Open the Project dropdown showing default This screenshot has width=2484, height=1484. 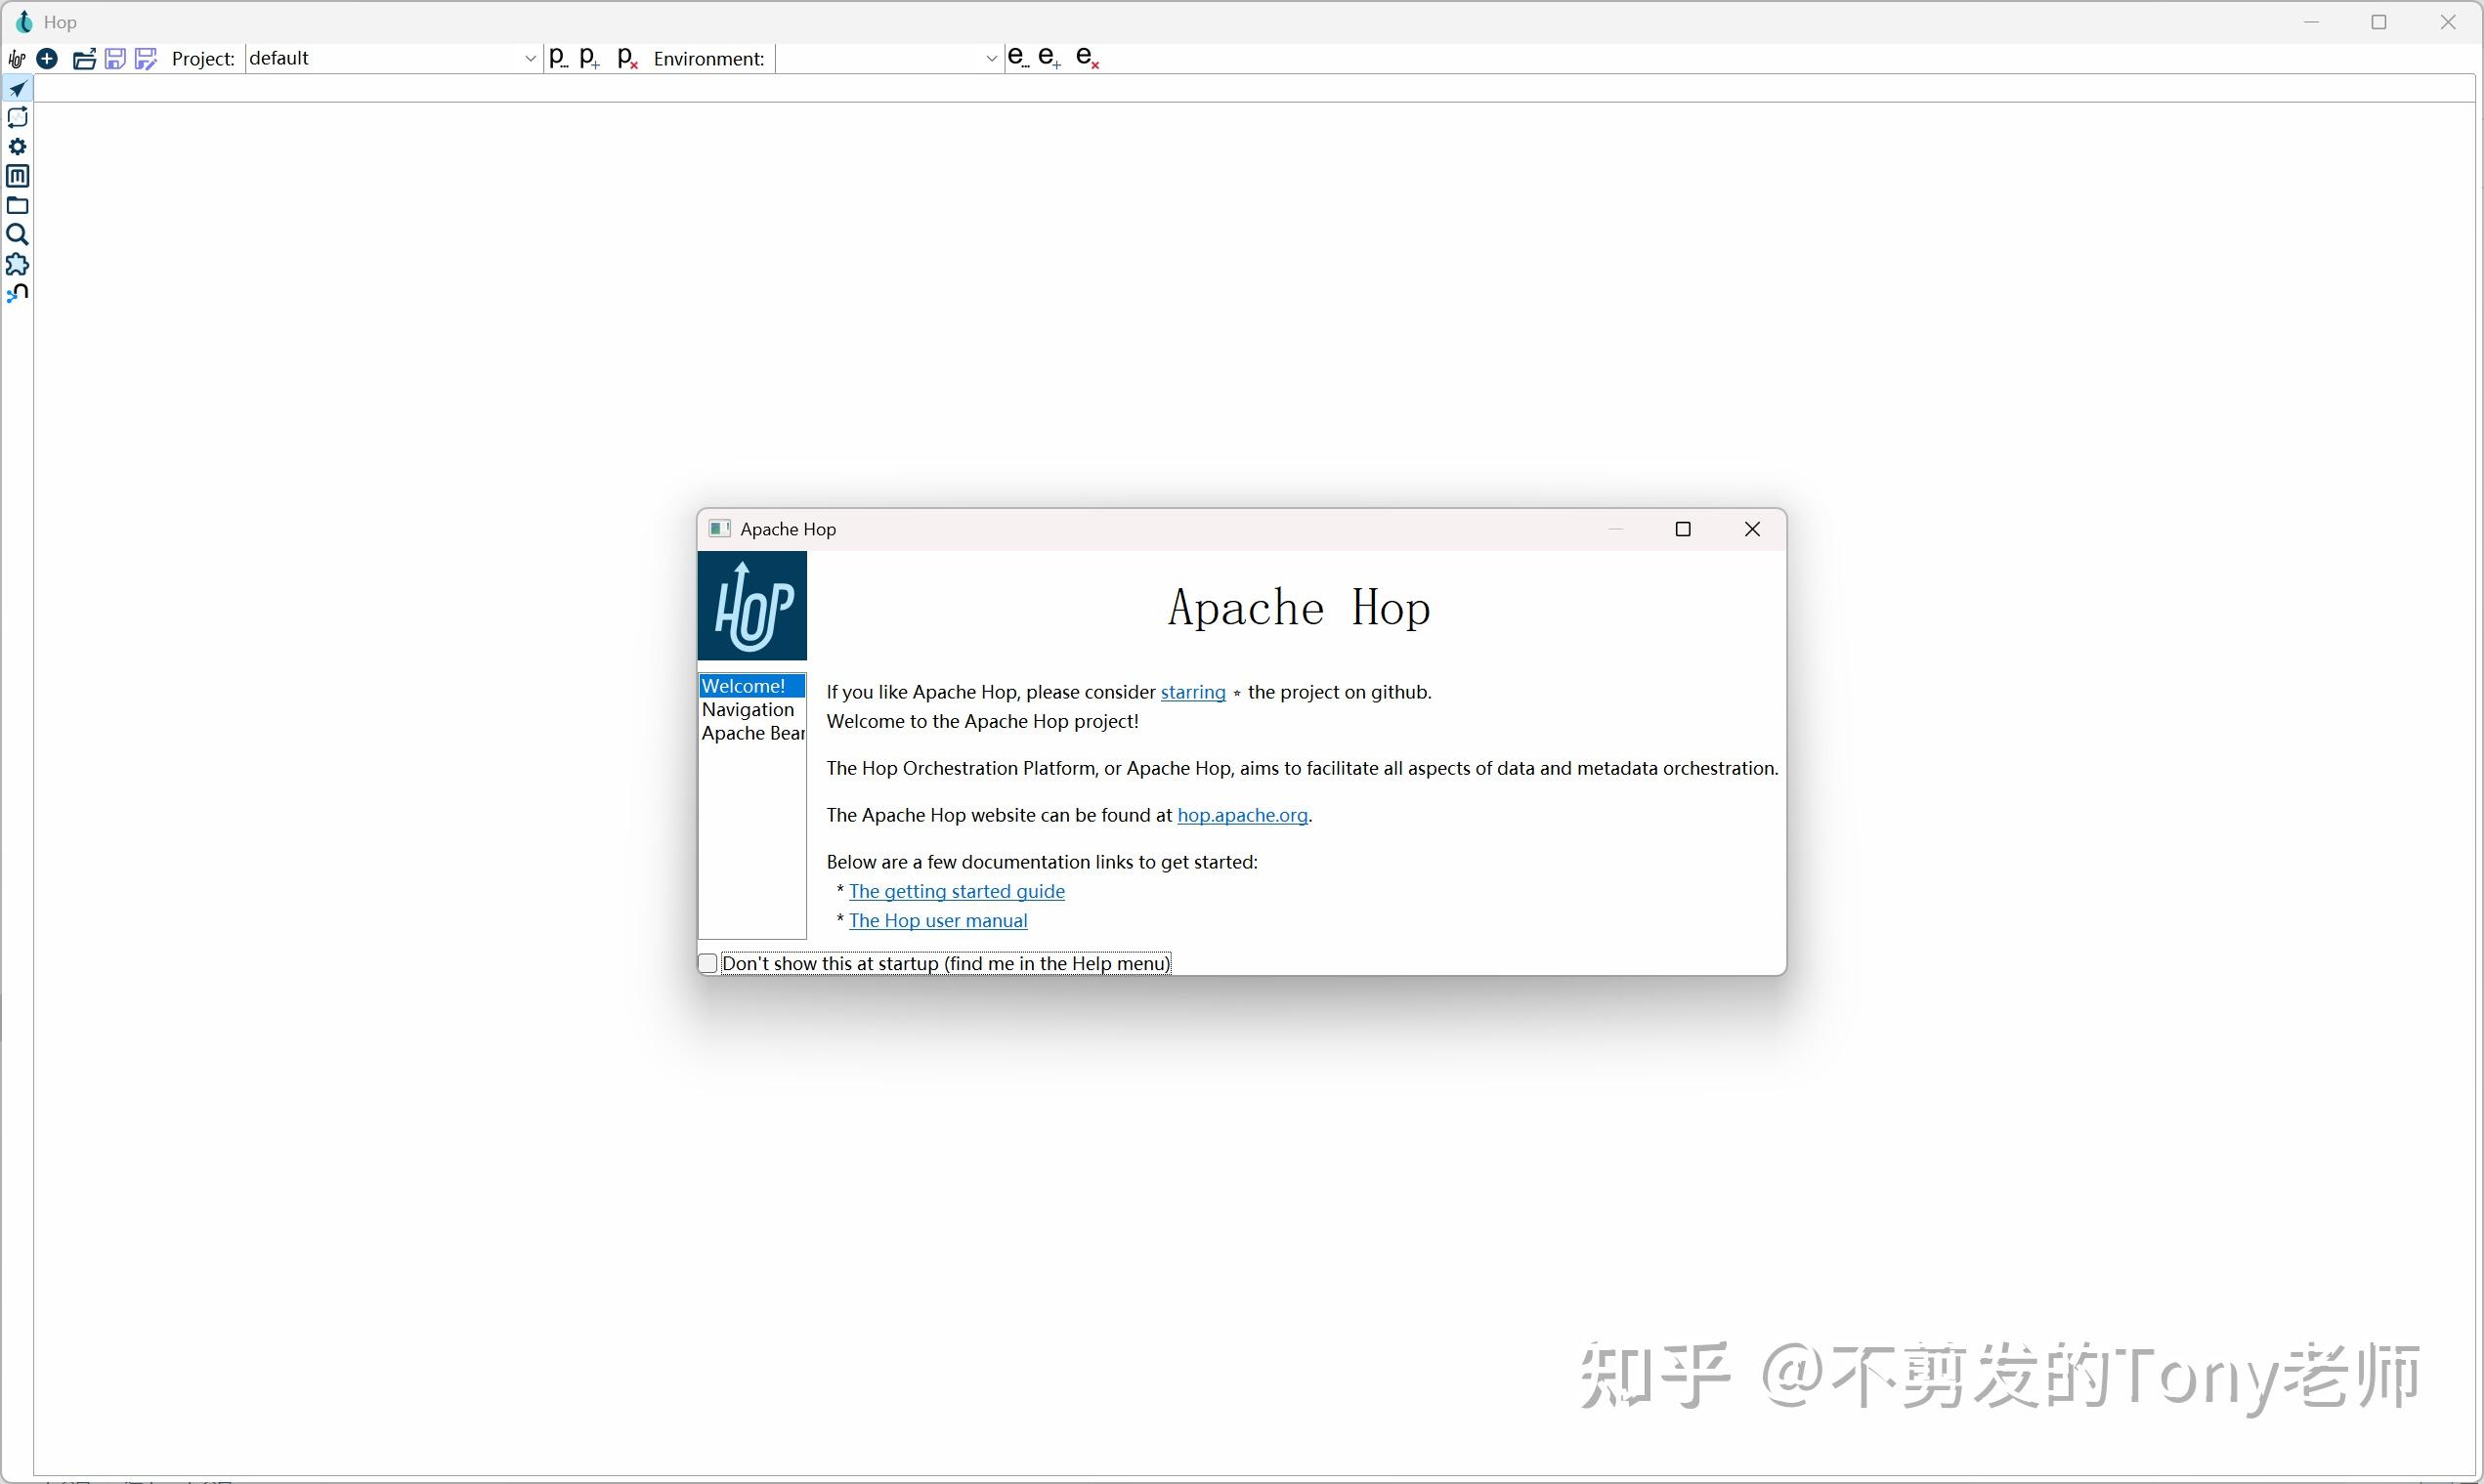click(530, 58)
